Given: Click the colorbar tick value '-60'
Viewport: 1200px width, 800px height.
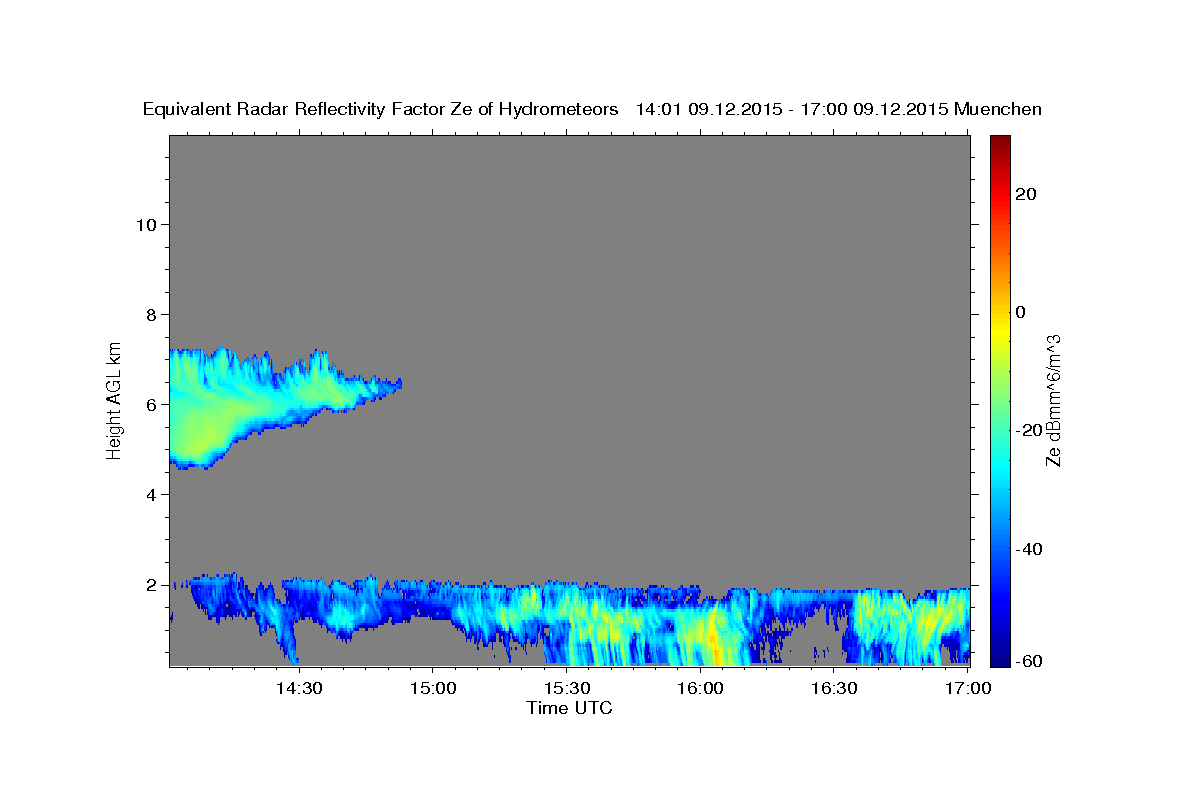Looking at the screenshot, I should pyautogui.click(x=1028, y=661).
